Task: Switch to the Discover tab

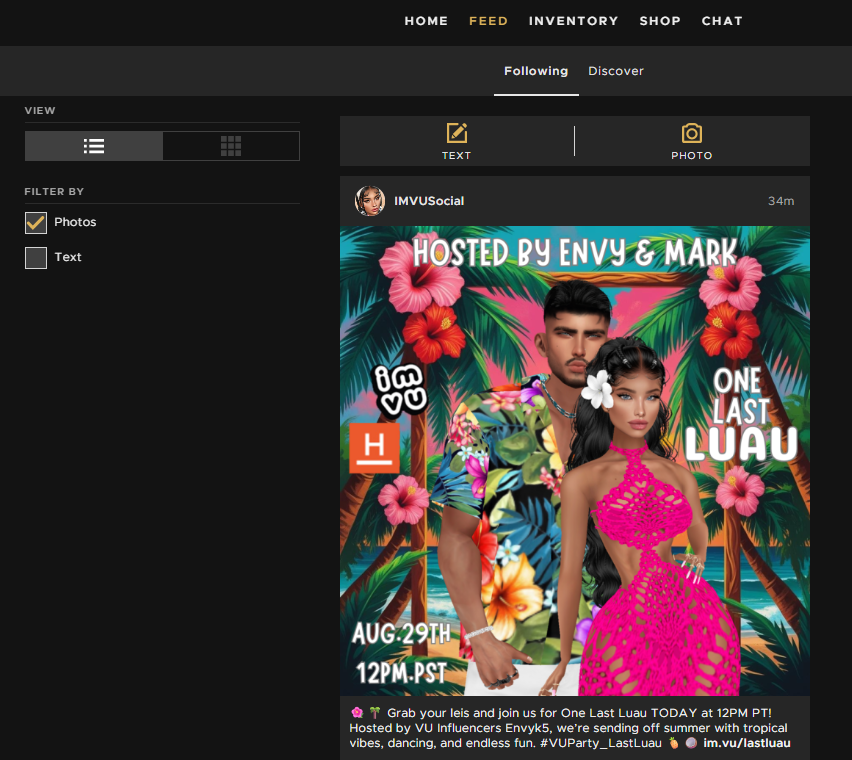Action: 616,71
